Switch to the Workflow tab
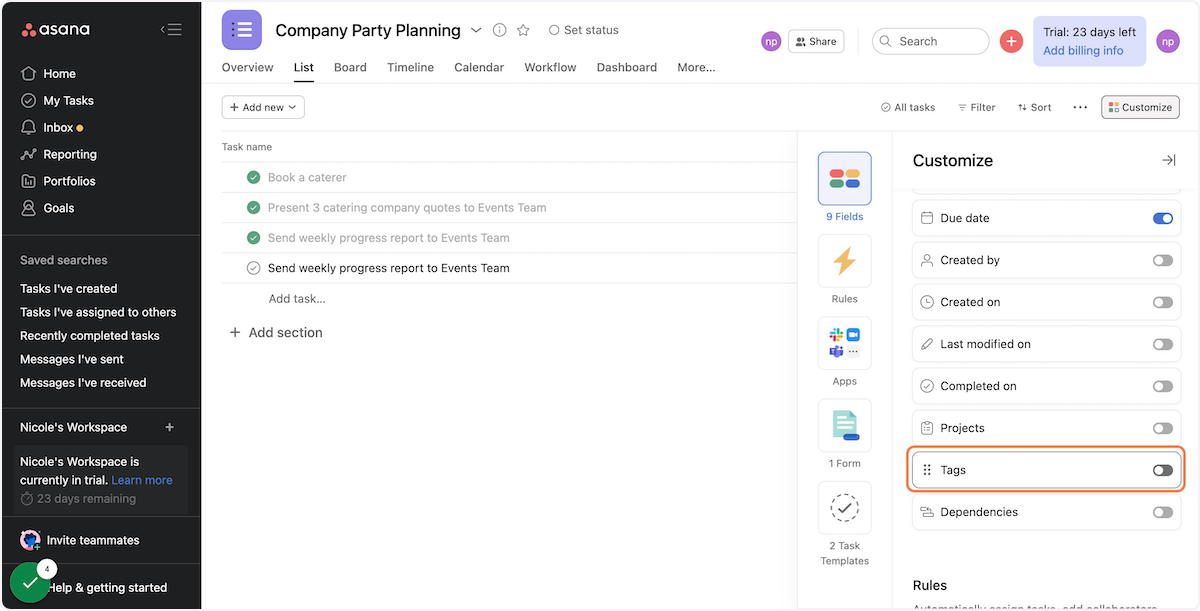Screen dimensions: 1200x611 pos(550,67)
